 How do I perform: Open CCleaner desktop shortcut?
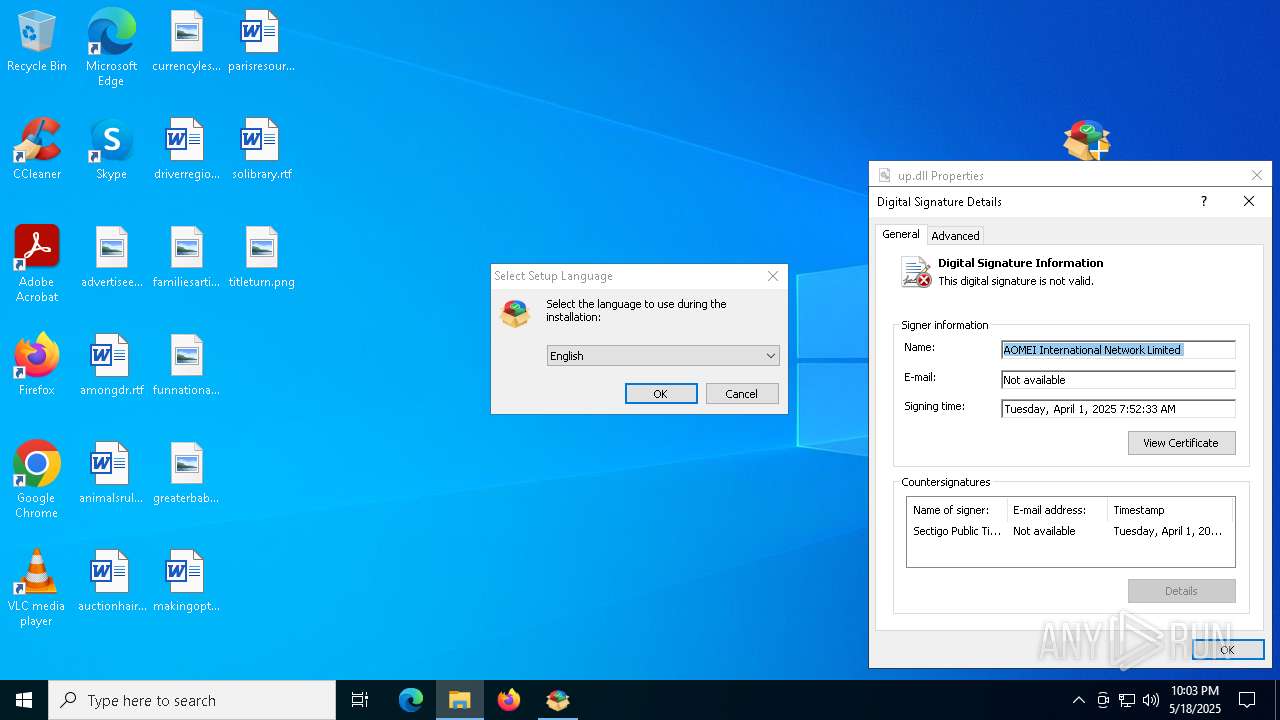[37, 150]
